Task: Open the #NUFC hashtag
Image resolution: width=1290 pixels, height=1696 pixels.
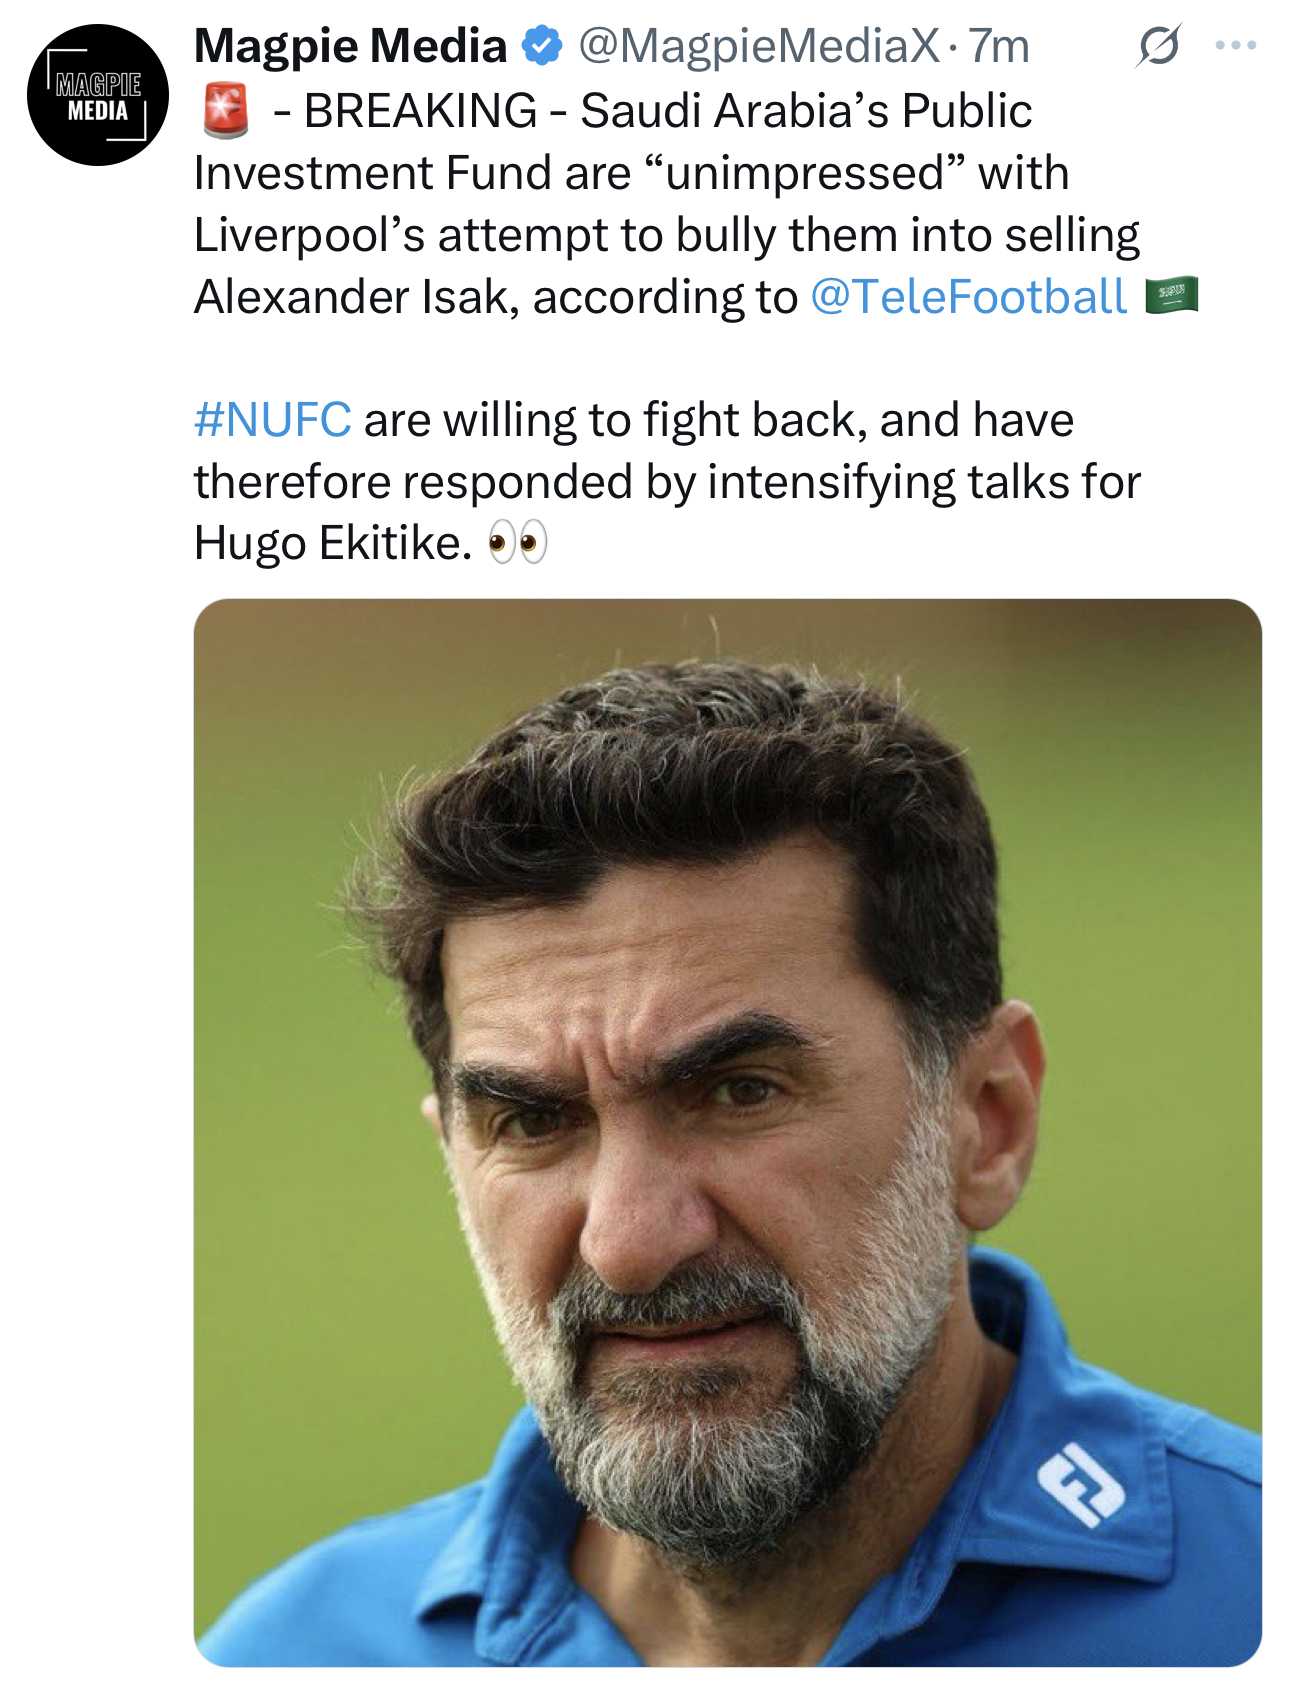Action: coord(272,420)
